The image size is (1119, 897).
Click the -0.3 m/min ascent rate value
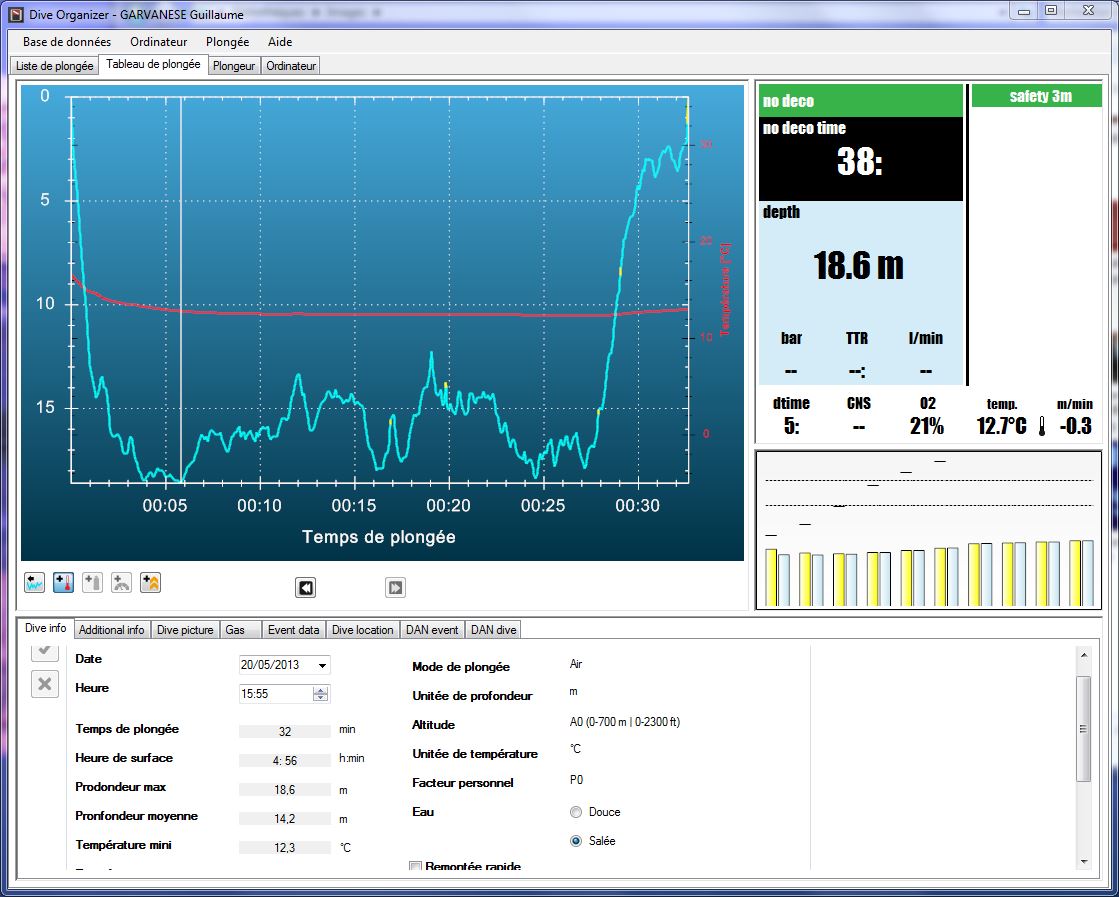point(1075,426)
